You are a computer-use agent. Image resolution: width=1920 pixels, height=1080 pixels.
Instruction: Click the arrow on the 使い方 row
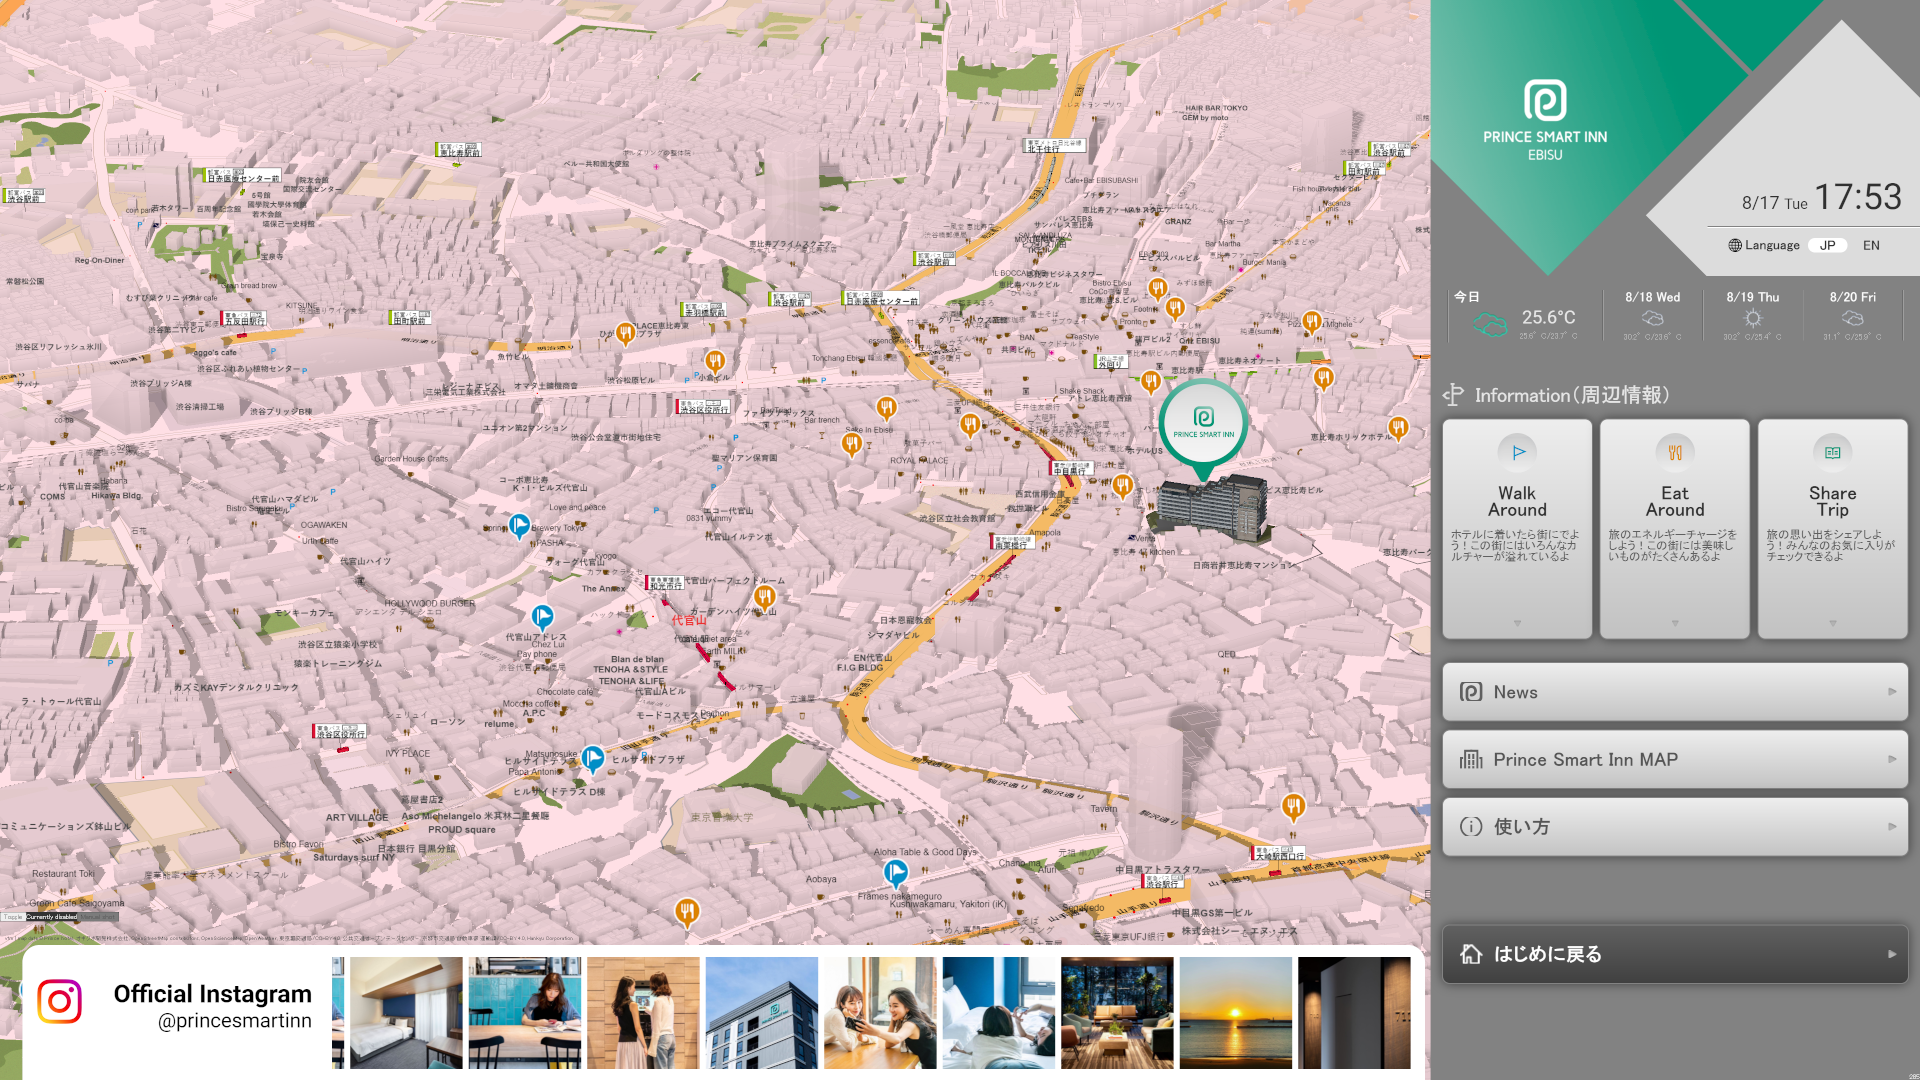(x=1891, y=826)
